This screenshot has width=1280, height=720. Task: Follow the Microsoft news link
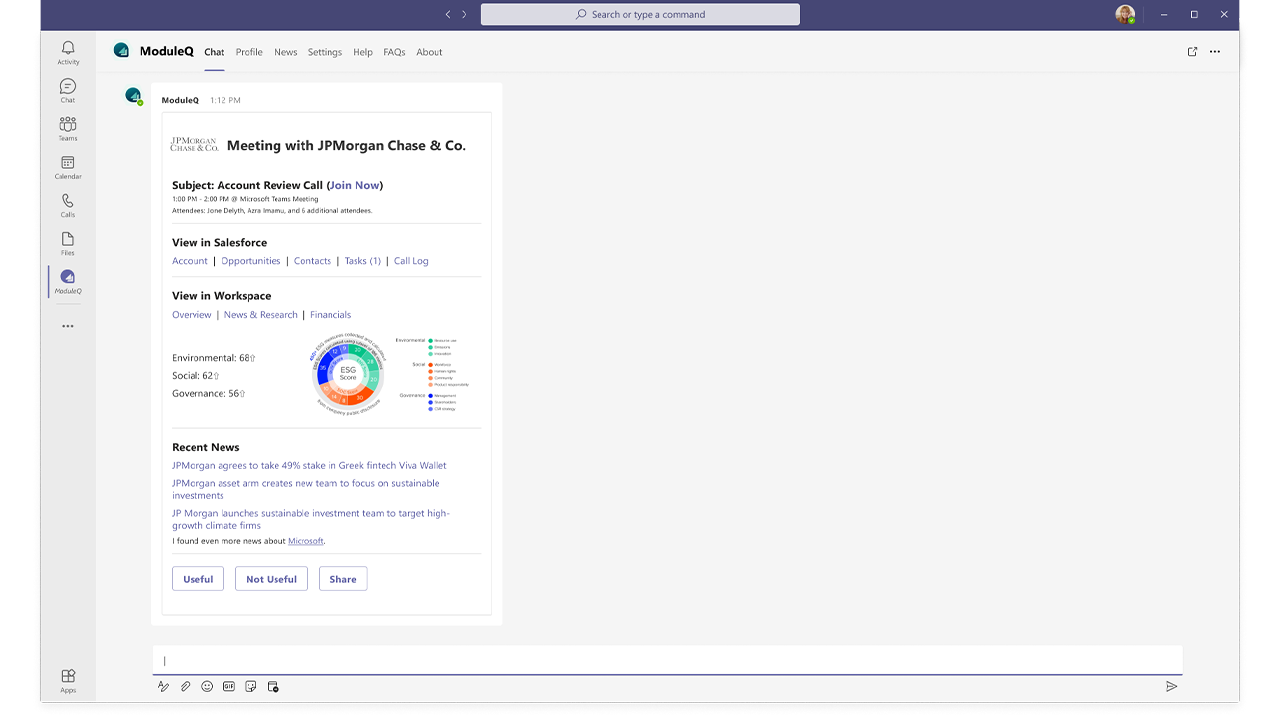click(306, 541)
